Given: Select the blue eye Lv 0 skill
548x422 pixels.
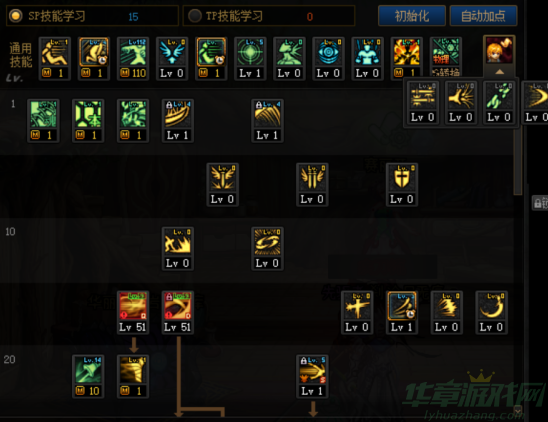Looking at the screenshot, I should (329, 58).
